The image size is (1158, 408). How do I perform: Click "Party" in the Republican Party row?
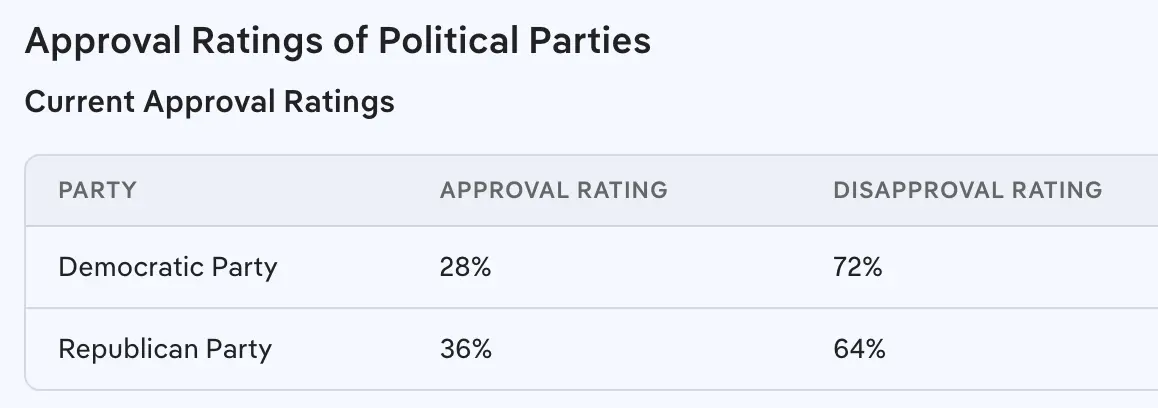click(x=238, y=349)
